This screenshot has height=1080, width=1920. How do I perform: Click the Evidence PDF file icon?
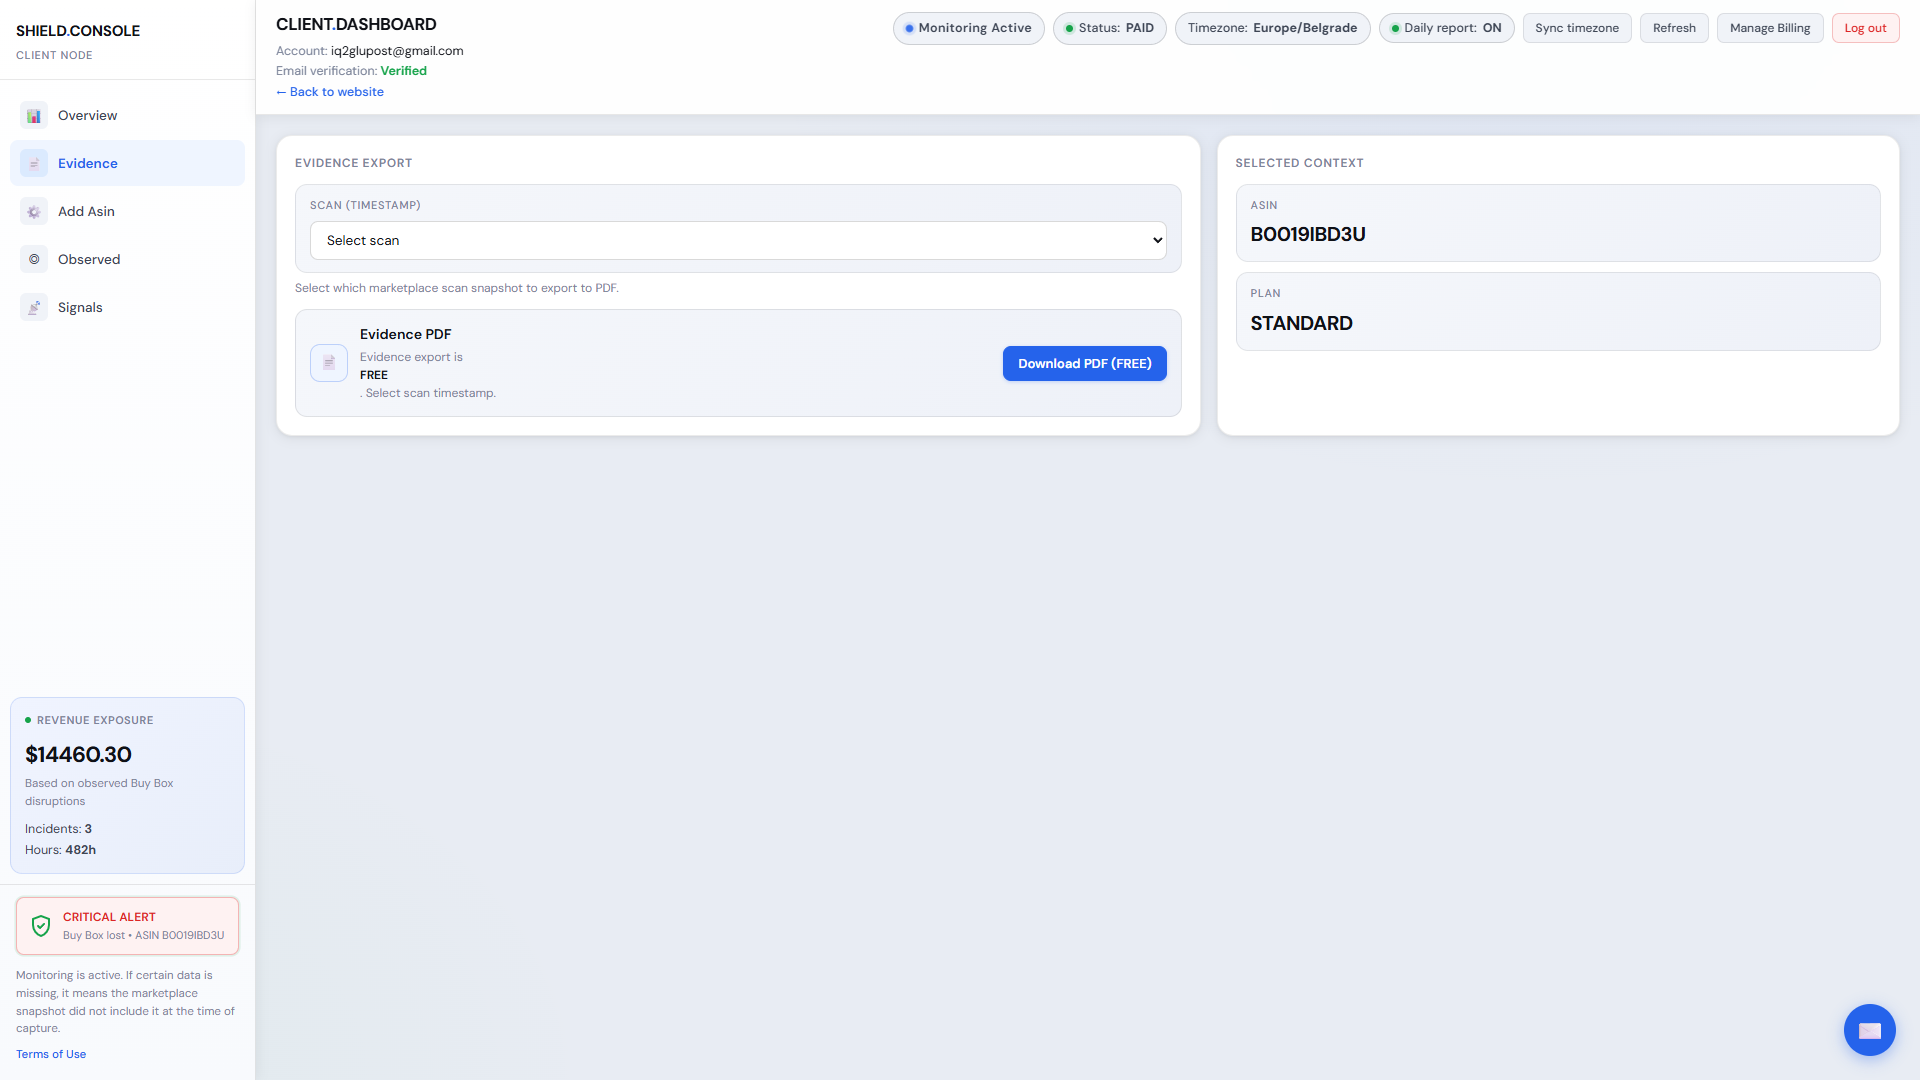[329, 363]
